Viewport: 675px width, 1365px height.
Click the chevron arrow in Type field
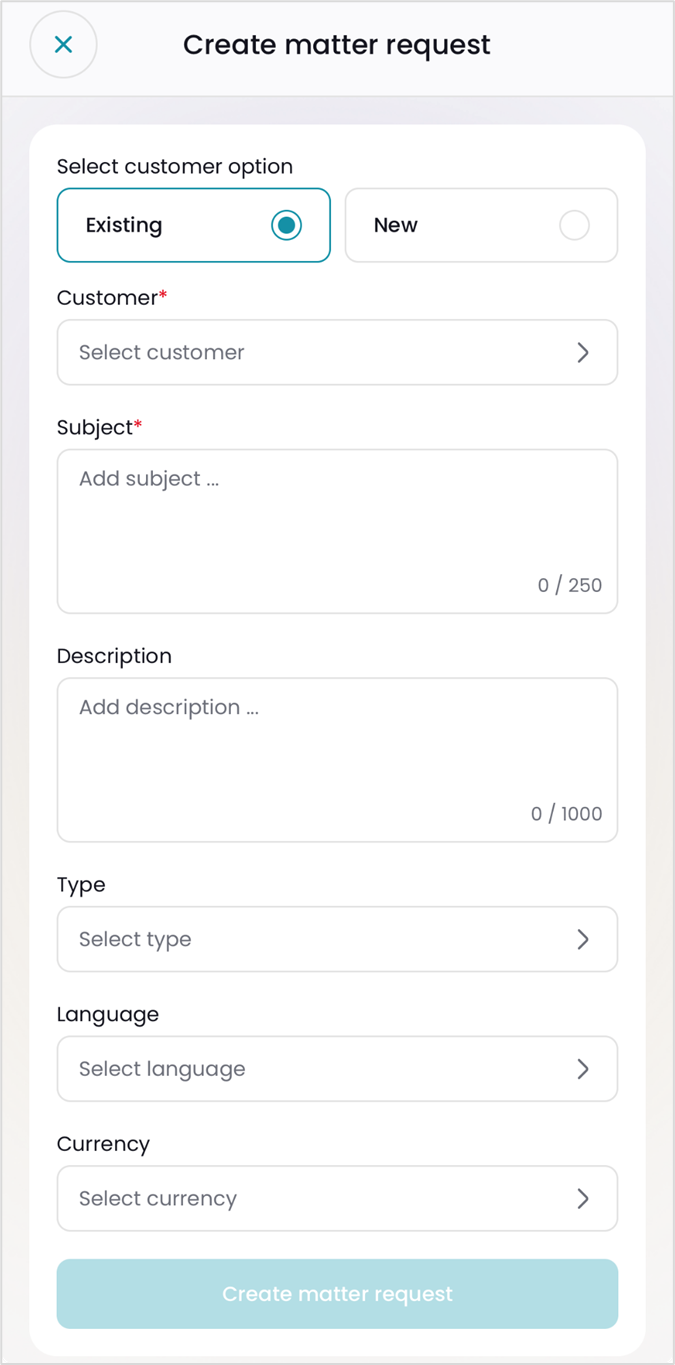583,939
